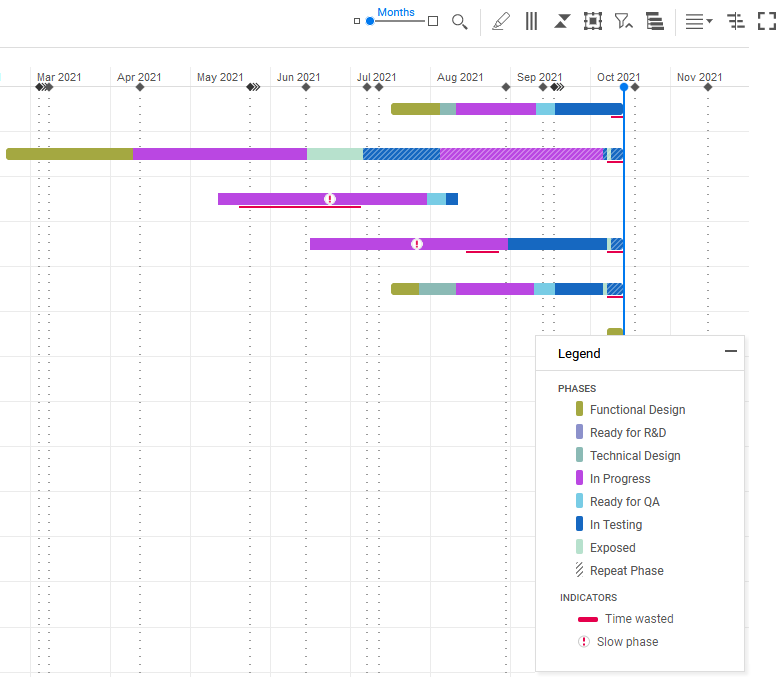Open the row height lines dropdown
This screenshot has height=677, width=784.
coord(698,21)
